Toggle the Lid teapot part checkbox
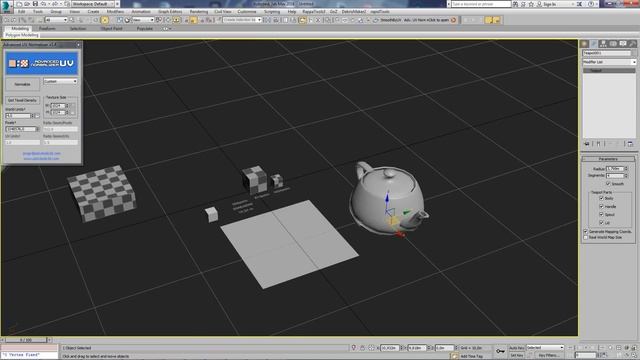Screen dimensions: 640x360 point(601,222)
